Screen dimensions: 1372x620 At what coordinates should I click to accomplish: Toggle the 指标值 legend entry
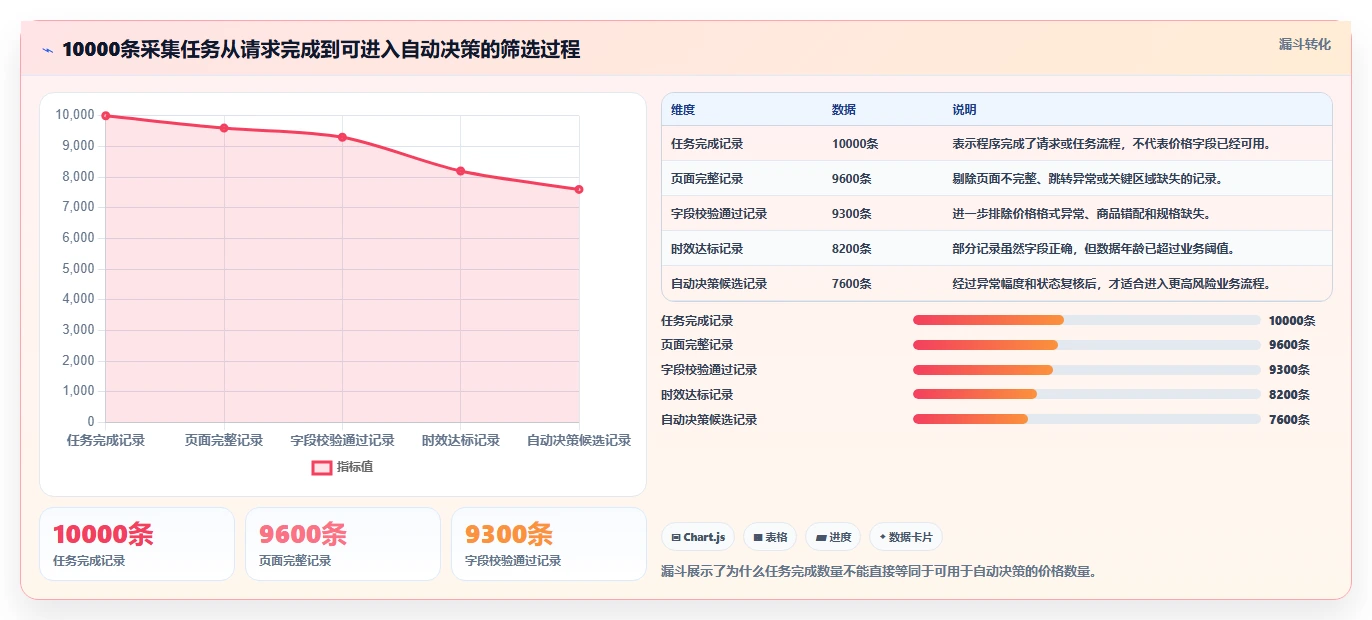[342, 467]
